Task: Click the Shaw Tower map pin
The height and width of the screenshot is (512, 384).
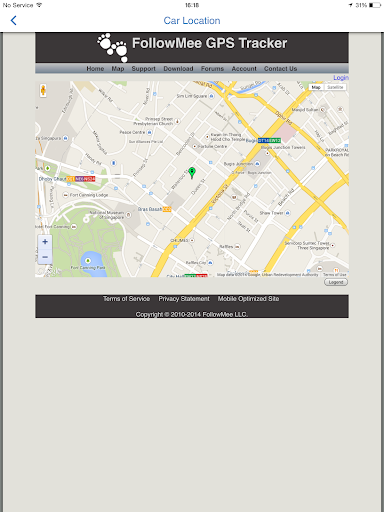Action: point(287,213)
